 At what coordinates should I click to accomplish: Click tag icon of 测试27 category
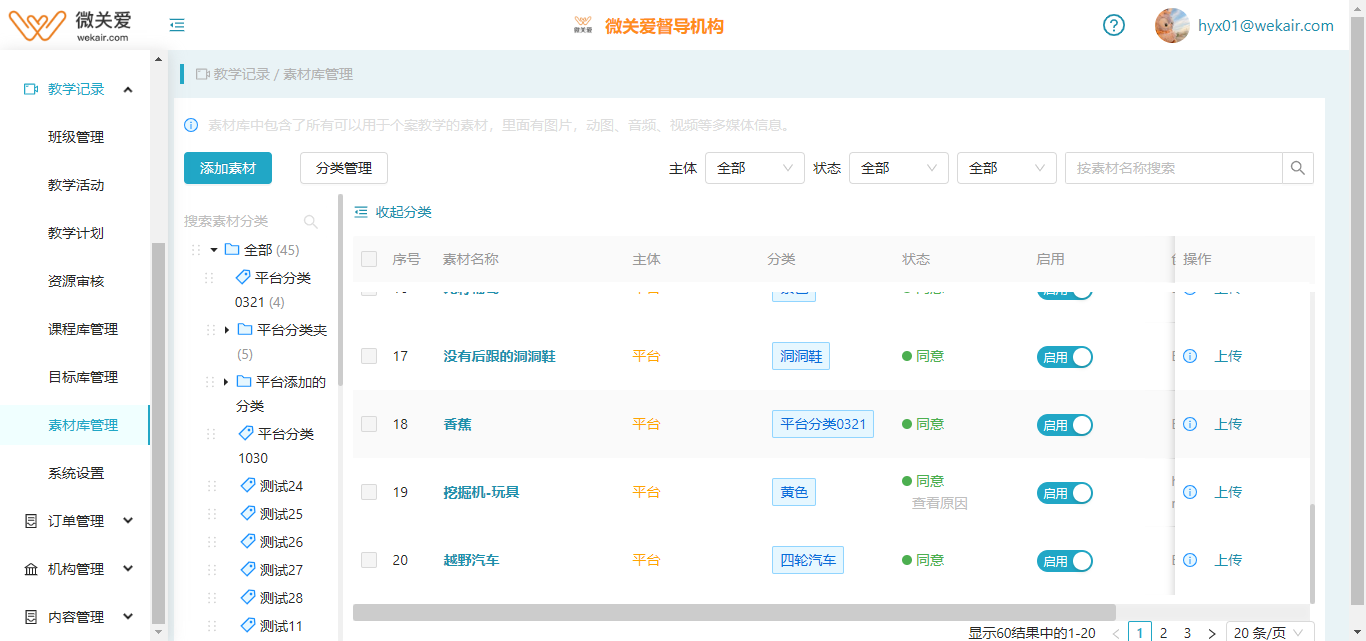(x=248, y=569)
